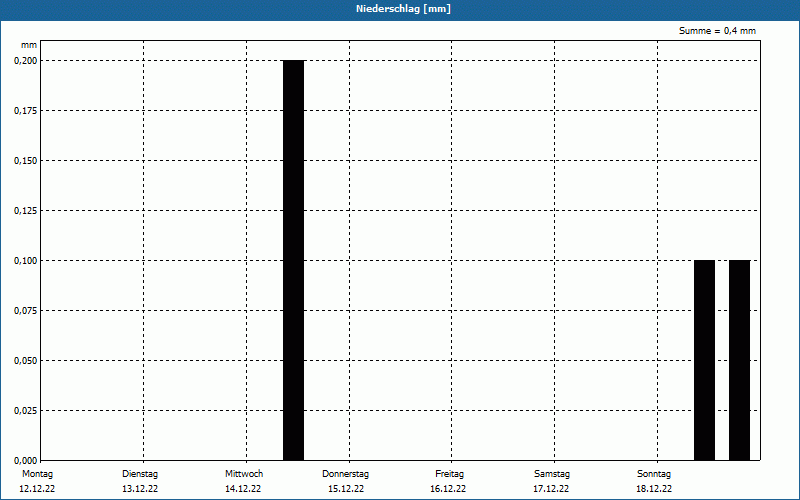This screenshot has height=500, width=800.
Task: Select the Donnerstag axis label
Action: [345, 474]
